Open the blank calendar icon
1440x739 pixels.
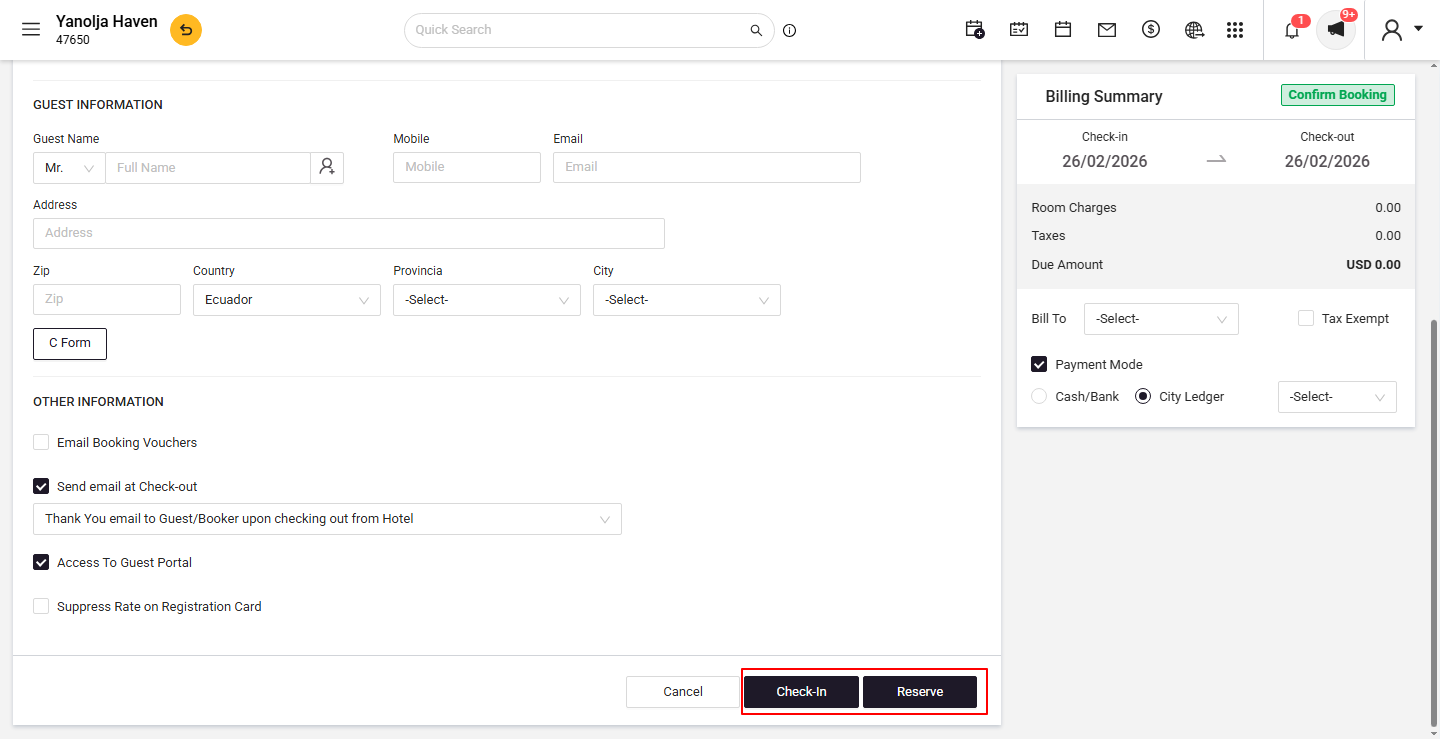[1063, 30]
